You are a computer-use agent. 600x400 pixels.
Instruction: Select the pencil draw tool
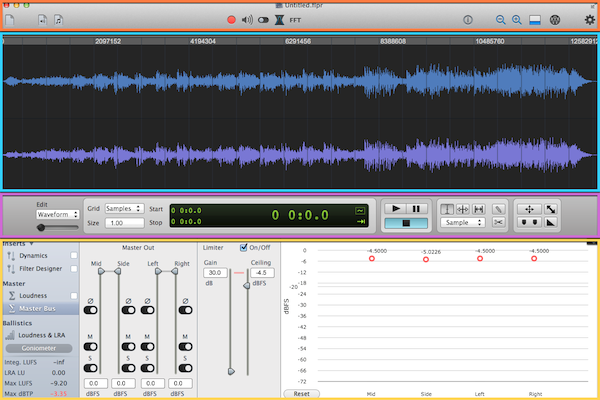pyautogui.click(x=498, y=209)
